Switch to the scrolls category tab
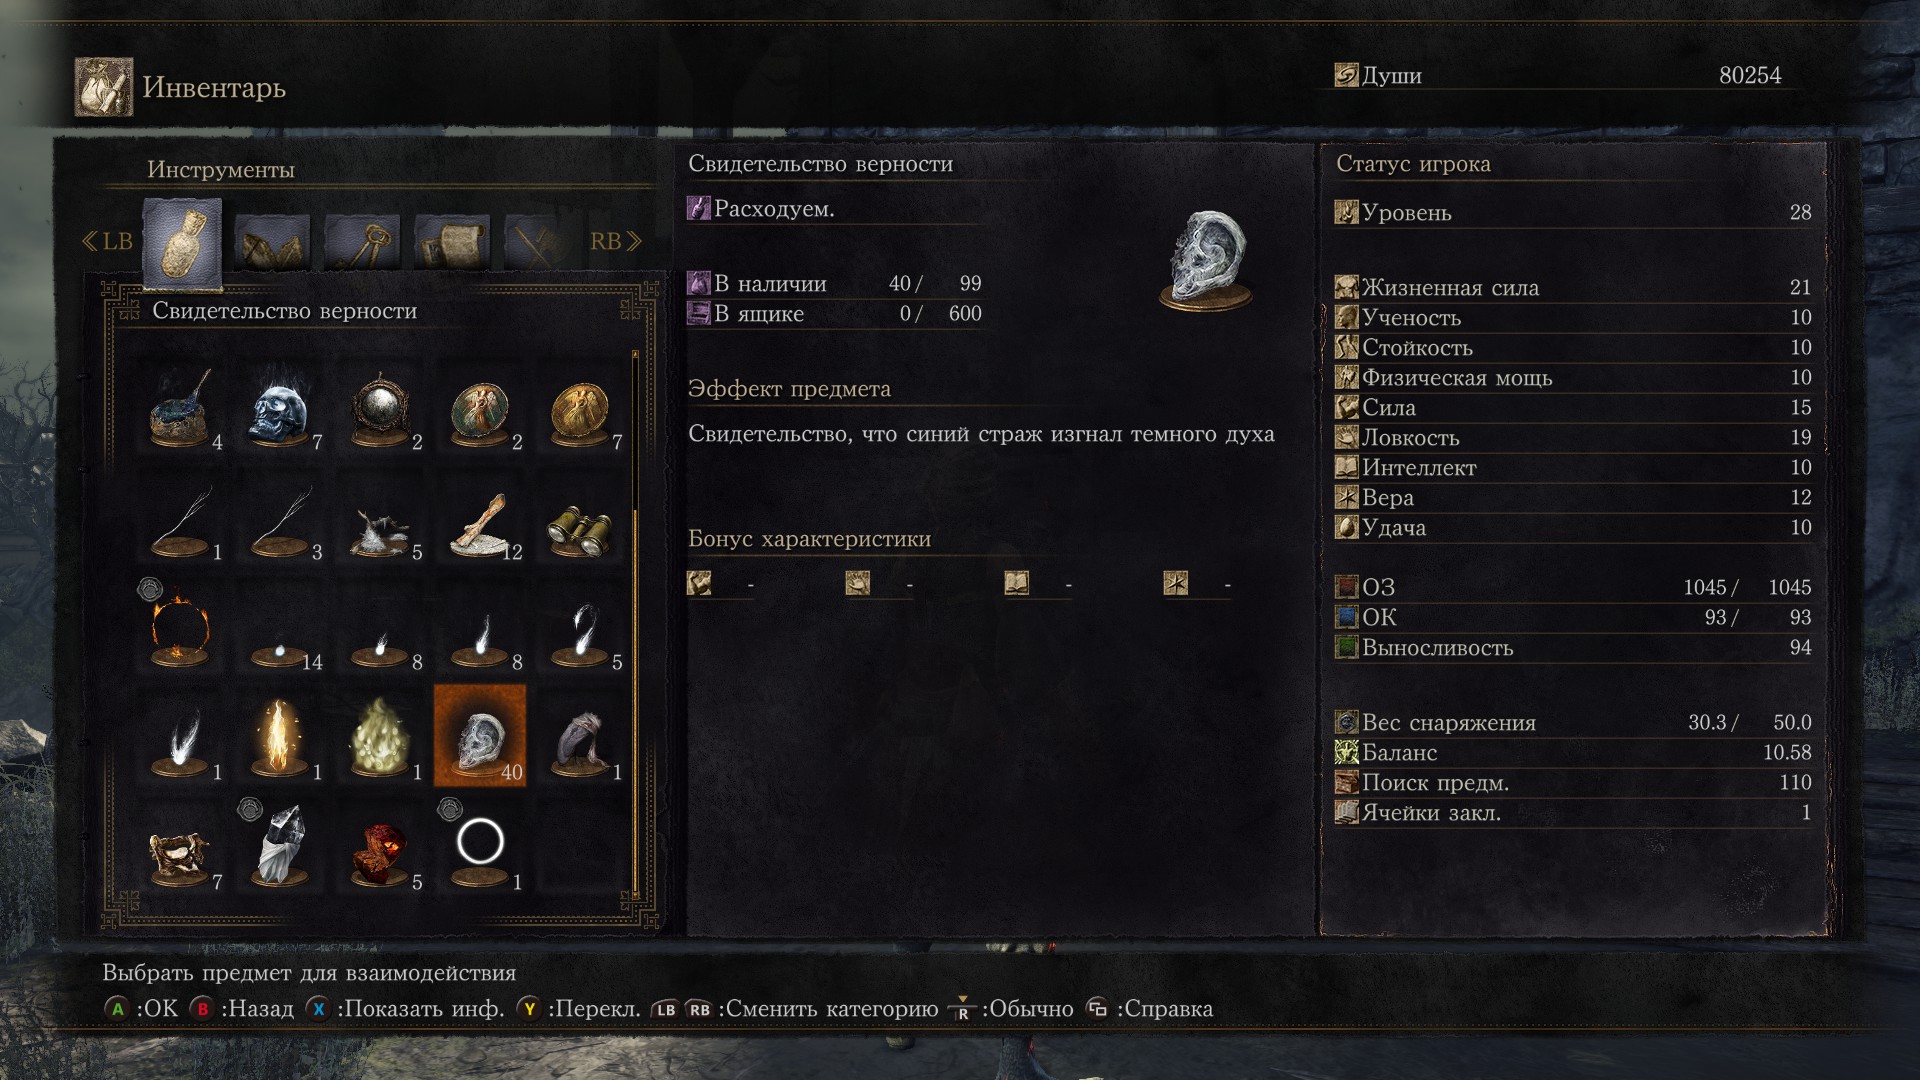 [452, 241]
